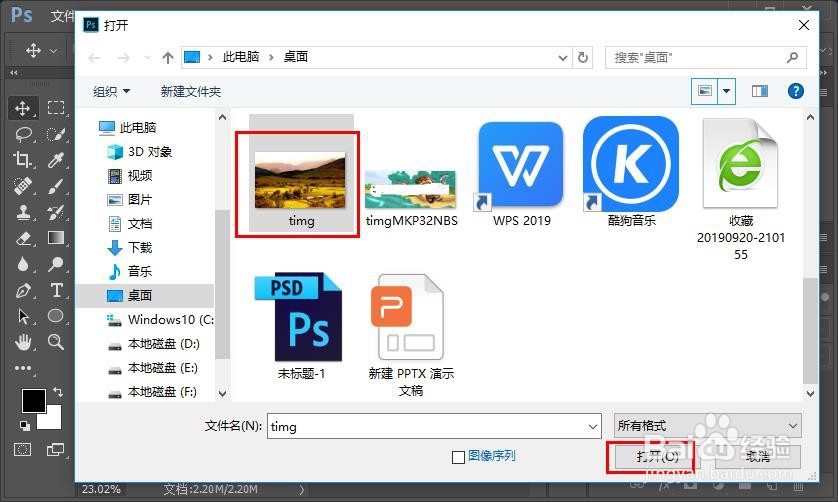Select the Brush tool
This screenshot has height=502, width=838.
tap(56, 186)
